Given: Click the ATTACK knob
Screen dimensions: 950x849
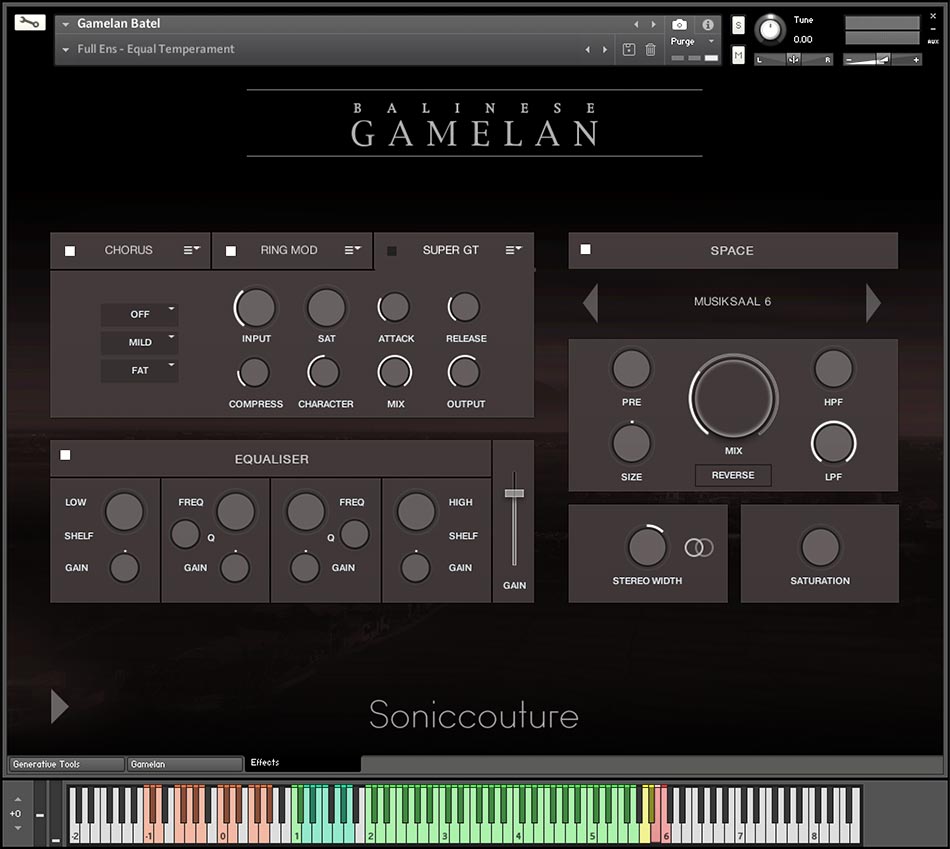Looking at the screenshot, I should [394, 307].
